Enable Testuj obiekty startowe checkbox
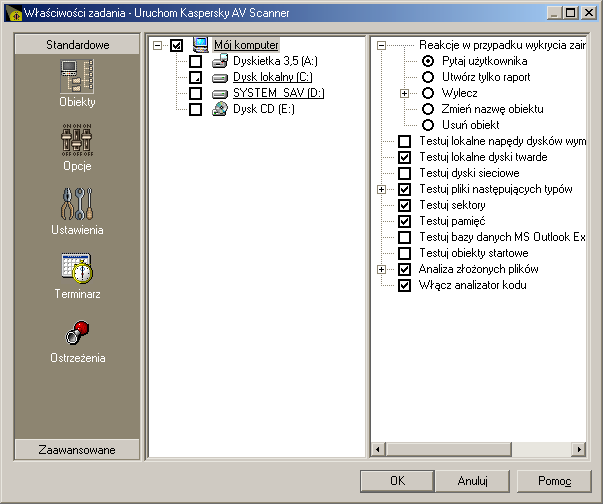Screen dimensions: 603x504 [404, 253]
